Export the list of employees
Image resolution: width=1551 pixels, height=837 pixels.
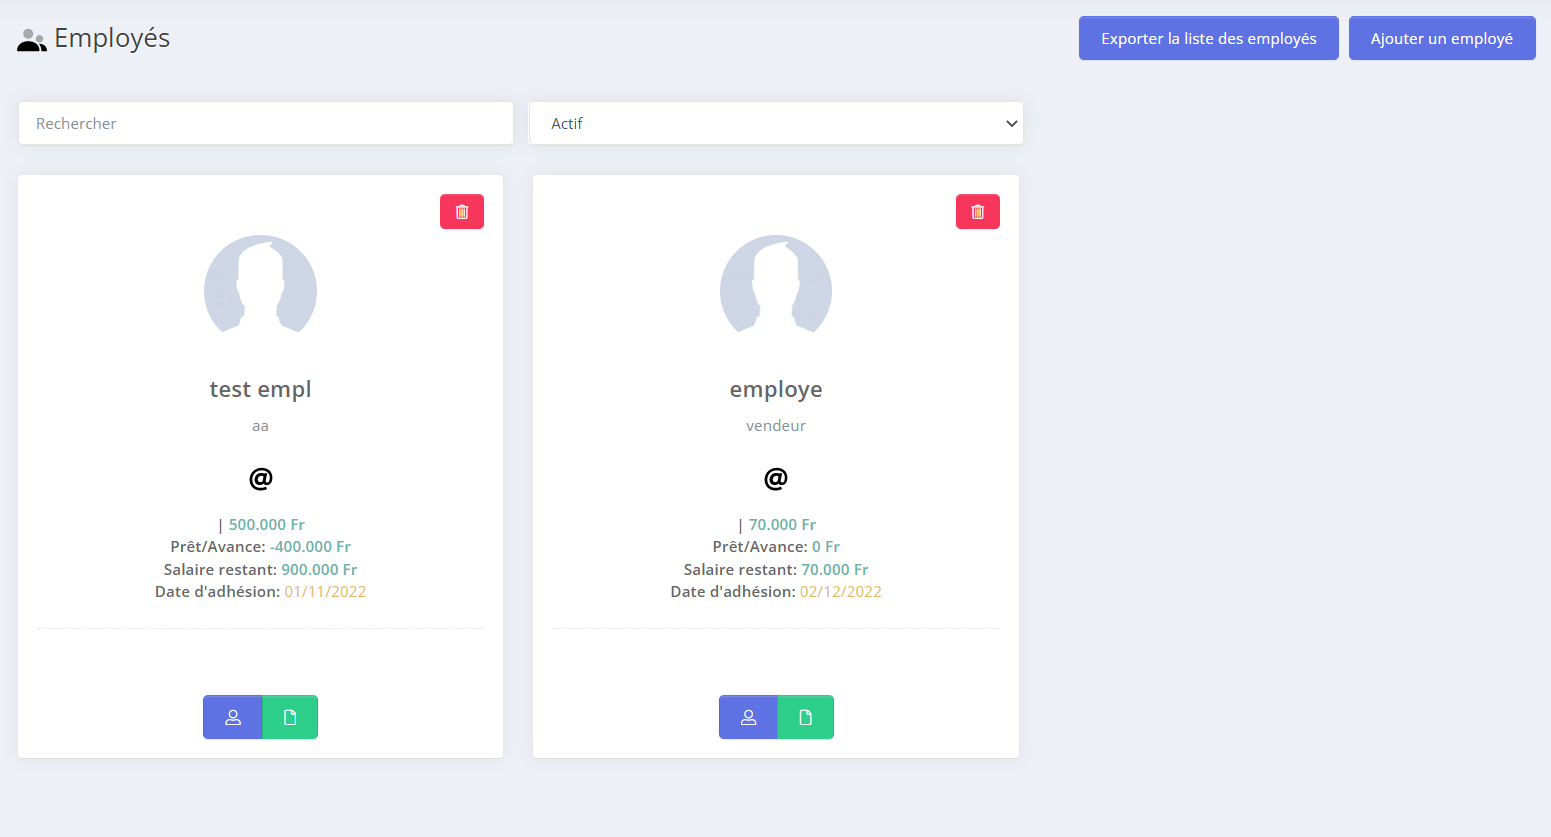pyautogui.click(x=1208, y=38)
